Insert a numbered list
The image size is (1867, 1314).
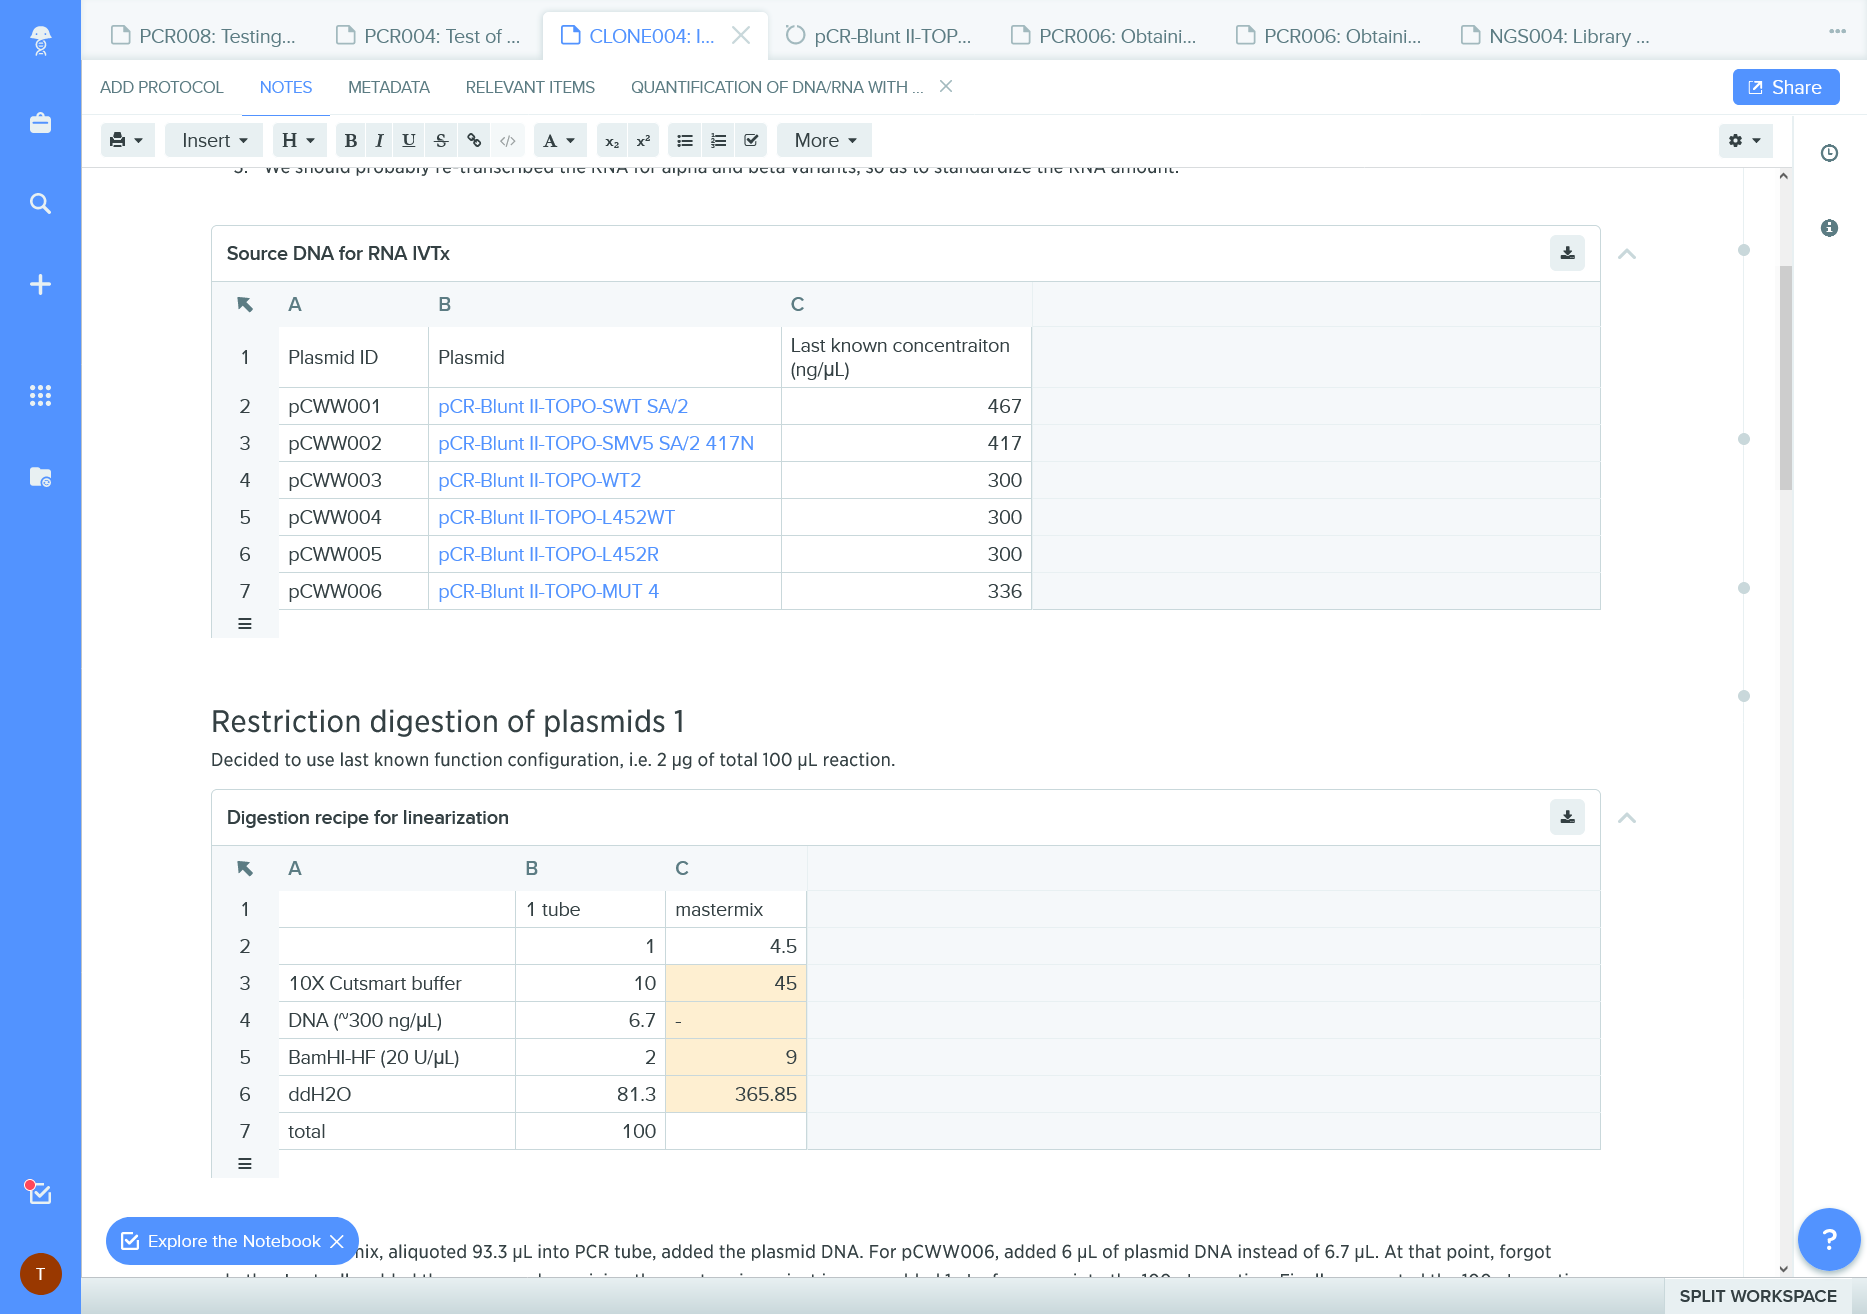coord(718,141)
